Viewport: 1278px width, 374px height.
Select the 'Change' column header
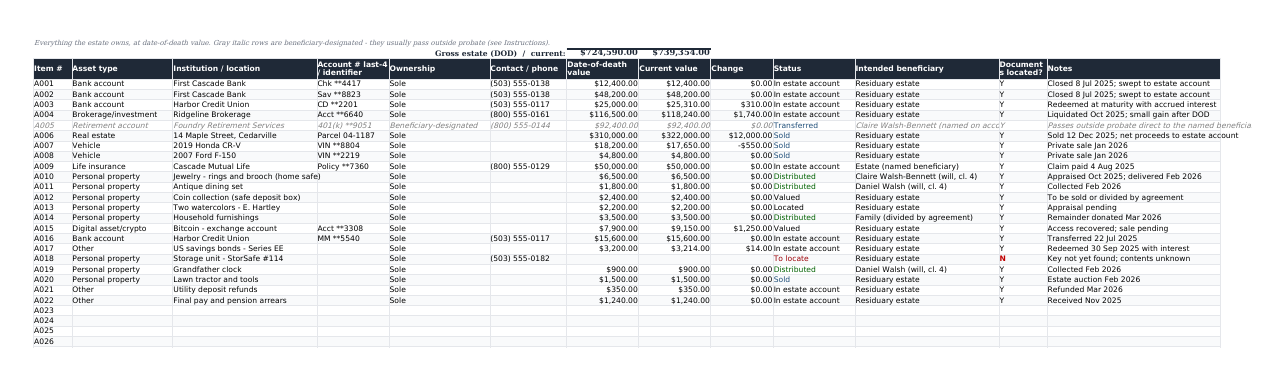coord(741,68)
